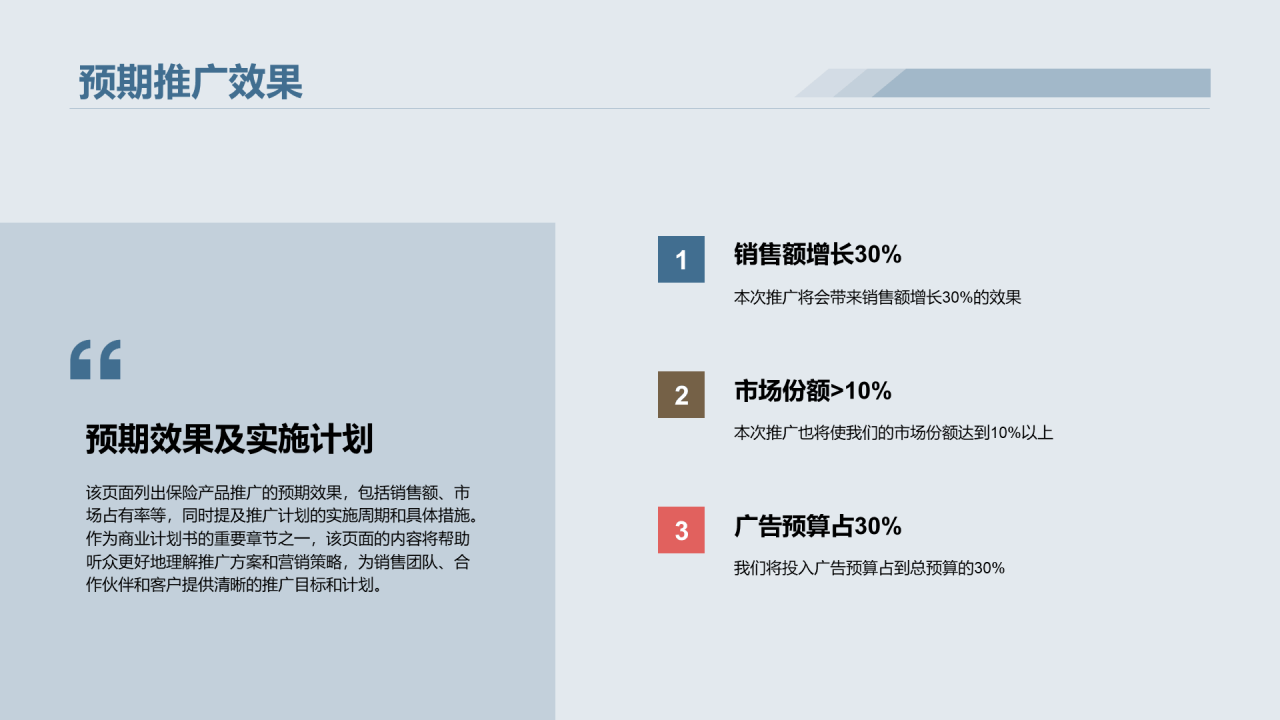Select the brown numbered badge 2
Image resolution: width=1280 pixels, height=720 pixels.
click(681, 396)
